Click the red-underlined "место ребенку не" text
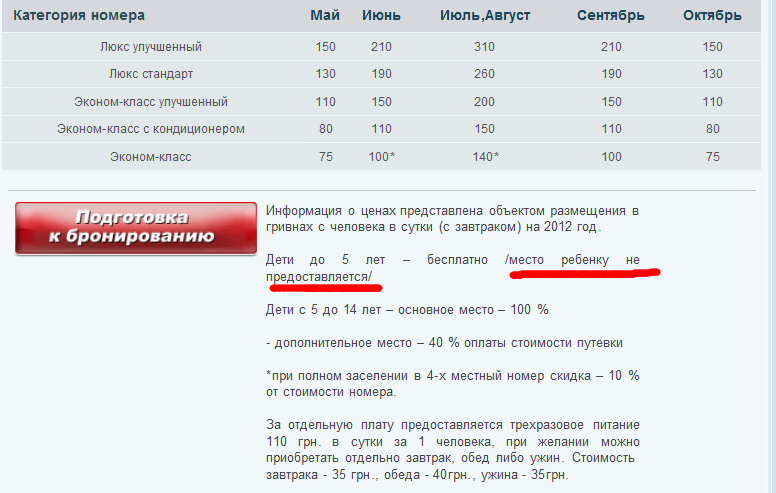This screenshot has height=493, width=776. coord(572,260)
